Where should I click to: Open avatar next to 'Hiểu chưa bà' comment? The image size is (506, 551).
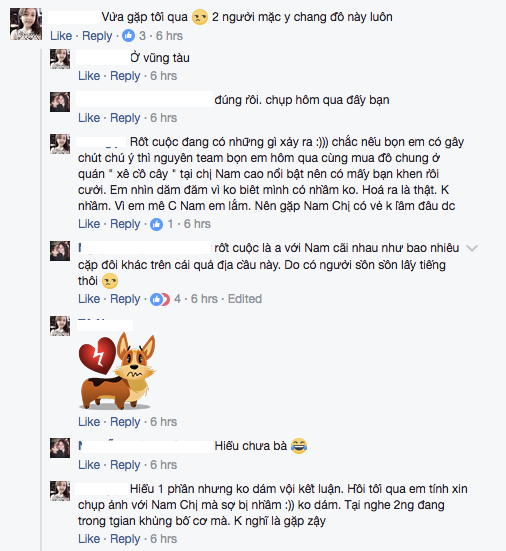click(x=60, y=448)
